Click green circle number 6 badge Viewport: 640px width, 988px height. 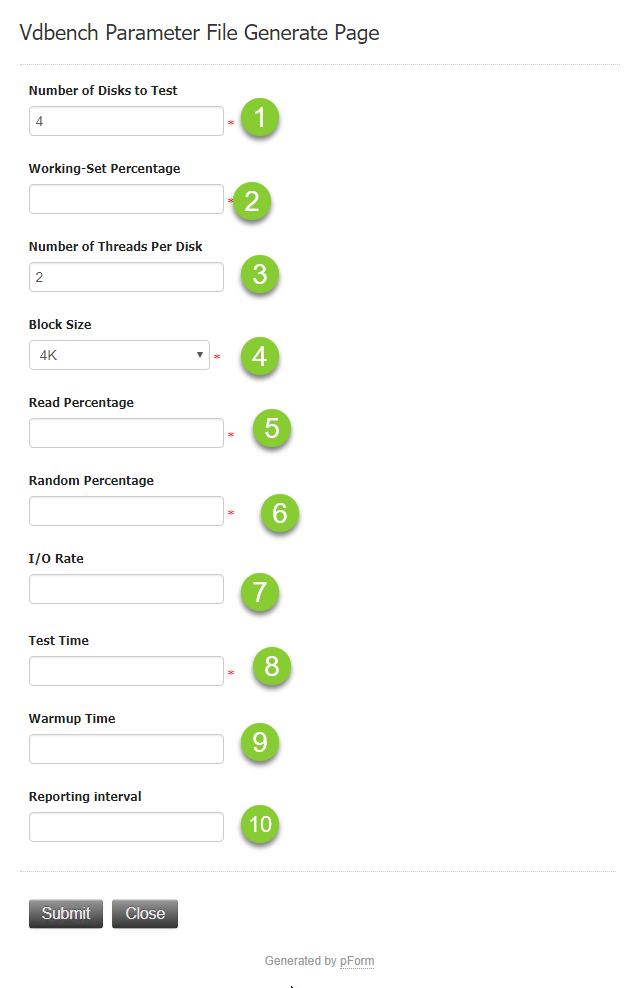pos(280,513)
